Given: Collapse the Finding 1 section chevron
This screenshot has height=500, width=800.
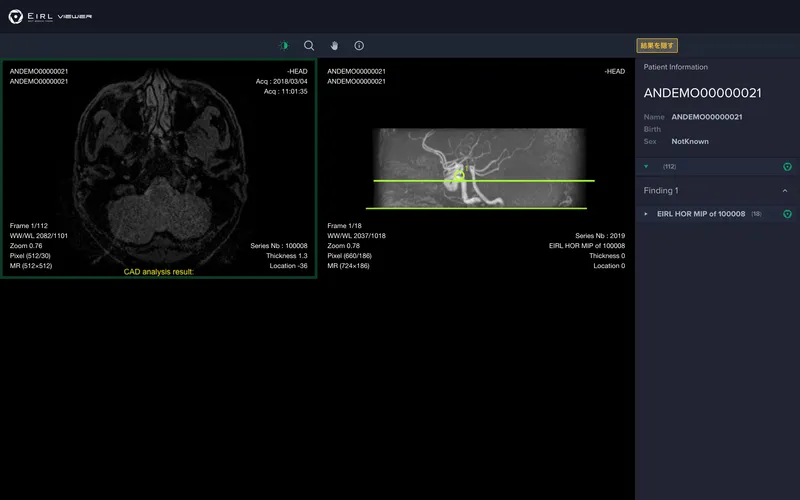Looking at the screenshot, I should [x=785, y=191].
